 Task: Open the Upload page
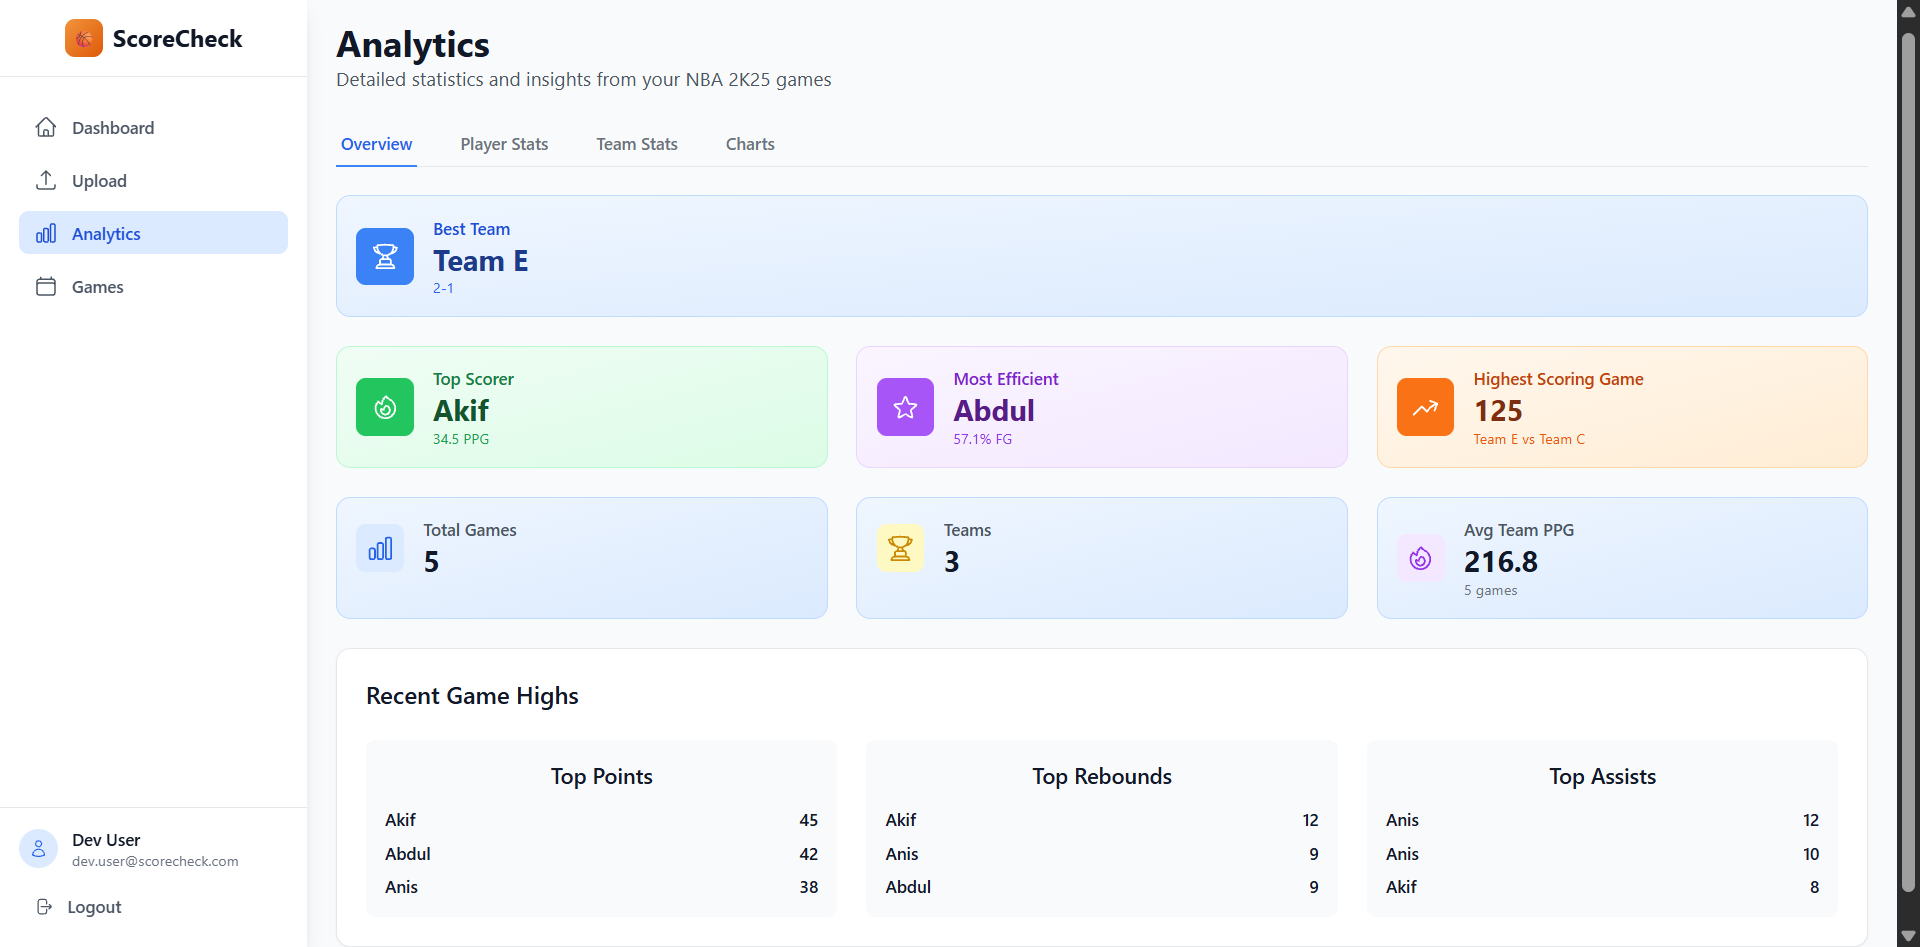[99, 181]
